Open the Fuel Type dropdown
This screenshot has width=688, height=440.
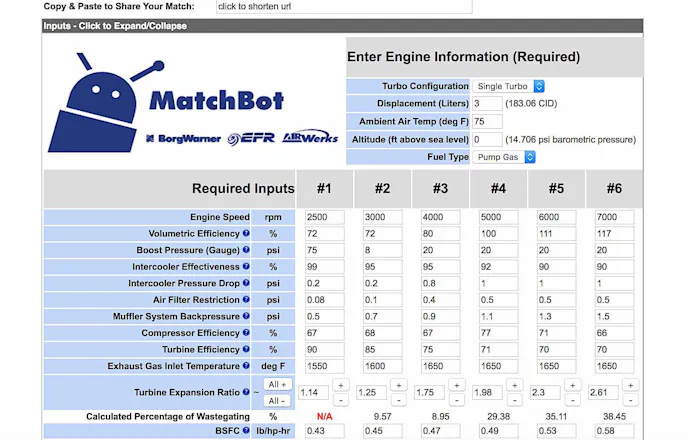tap(509, 157)
